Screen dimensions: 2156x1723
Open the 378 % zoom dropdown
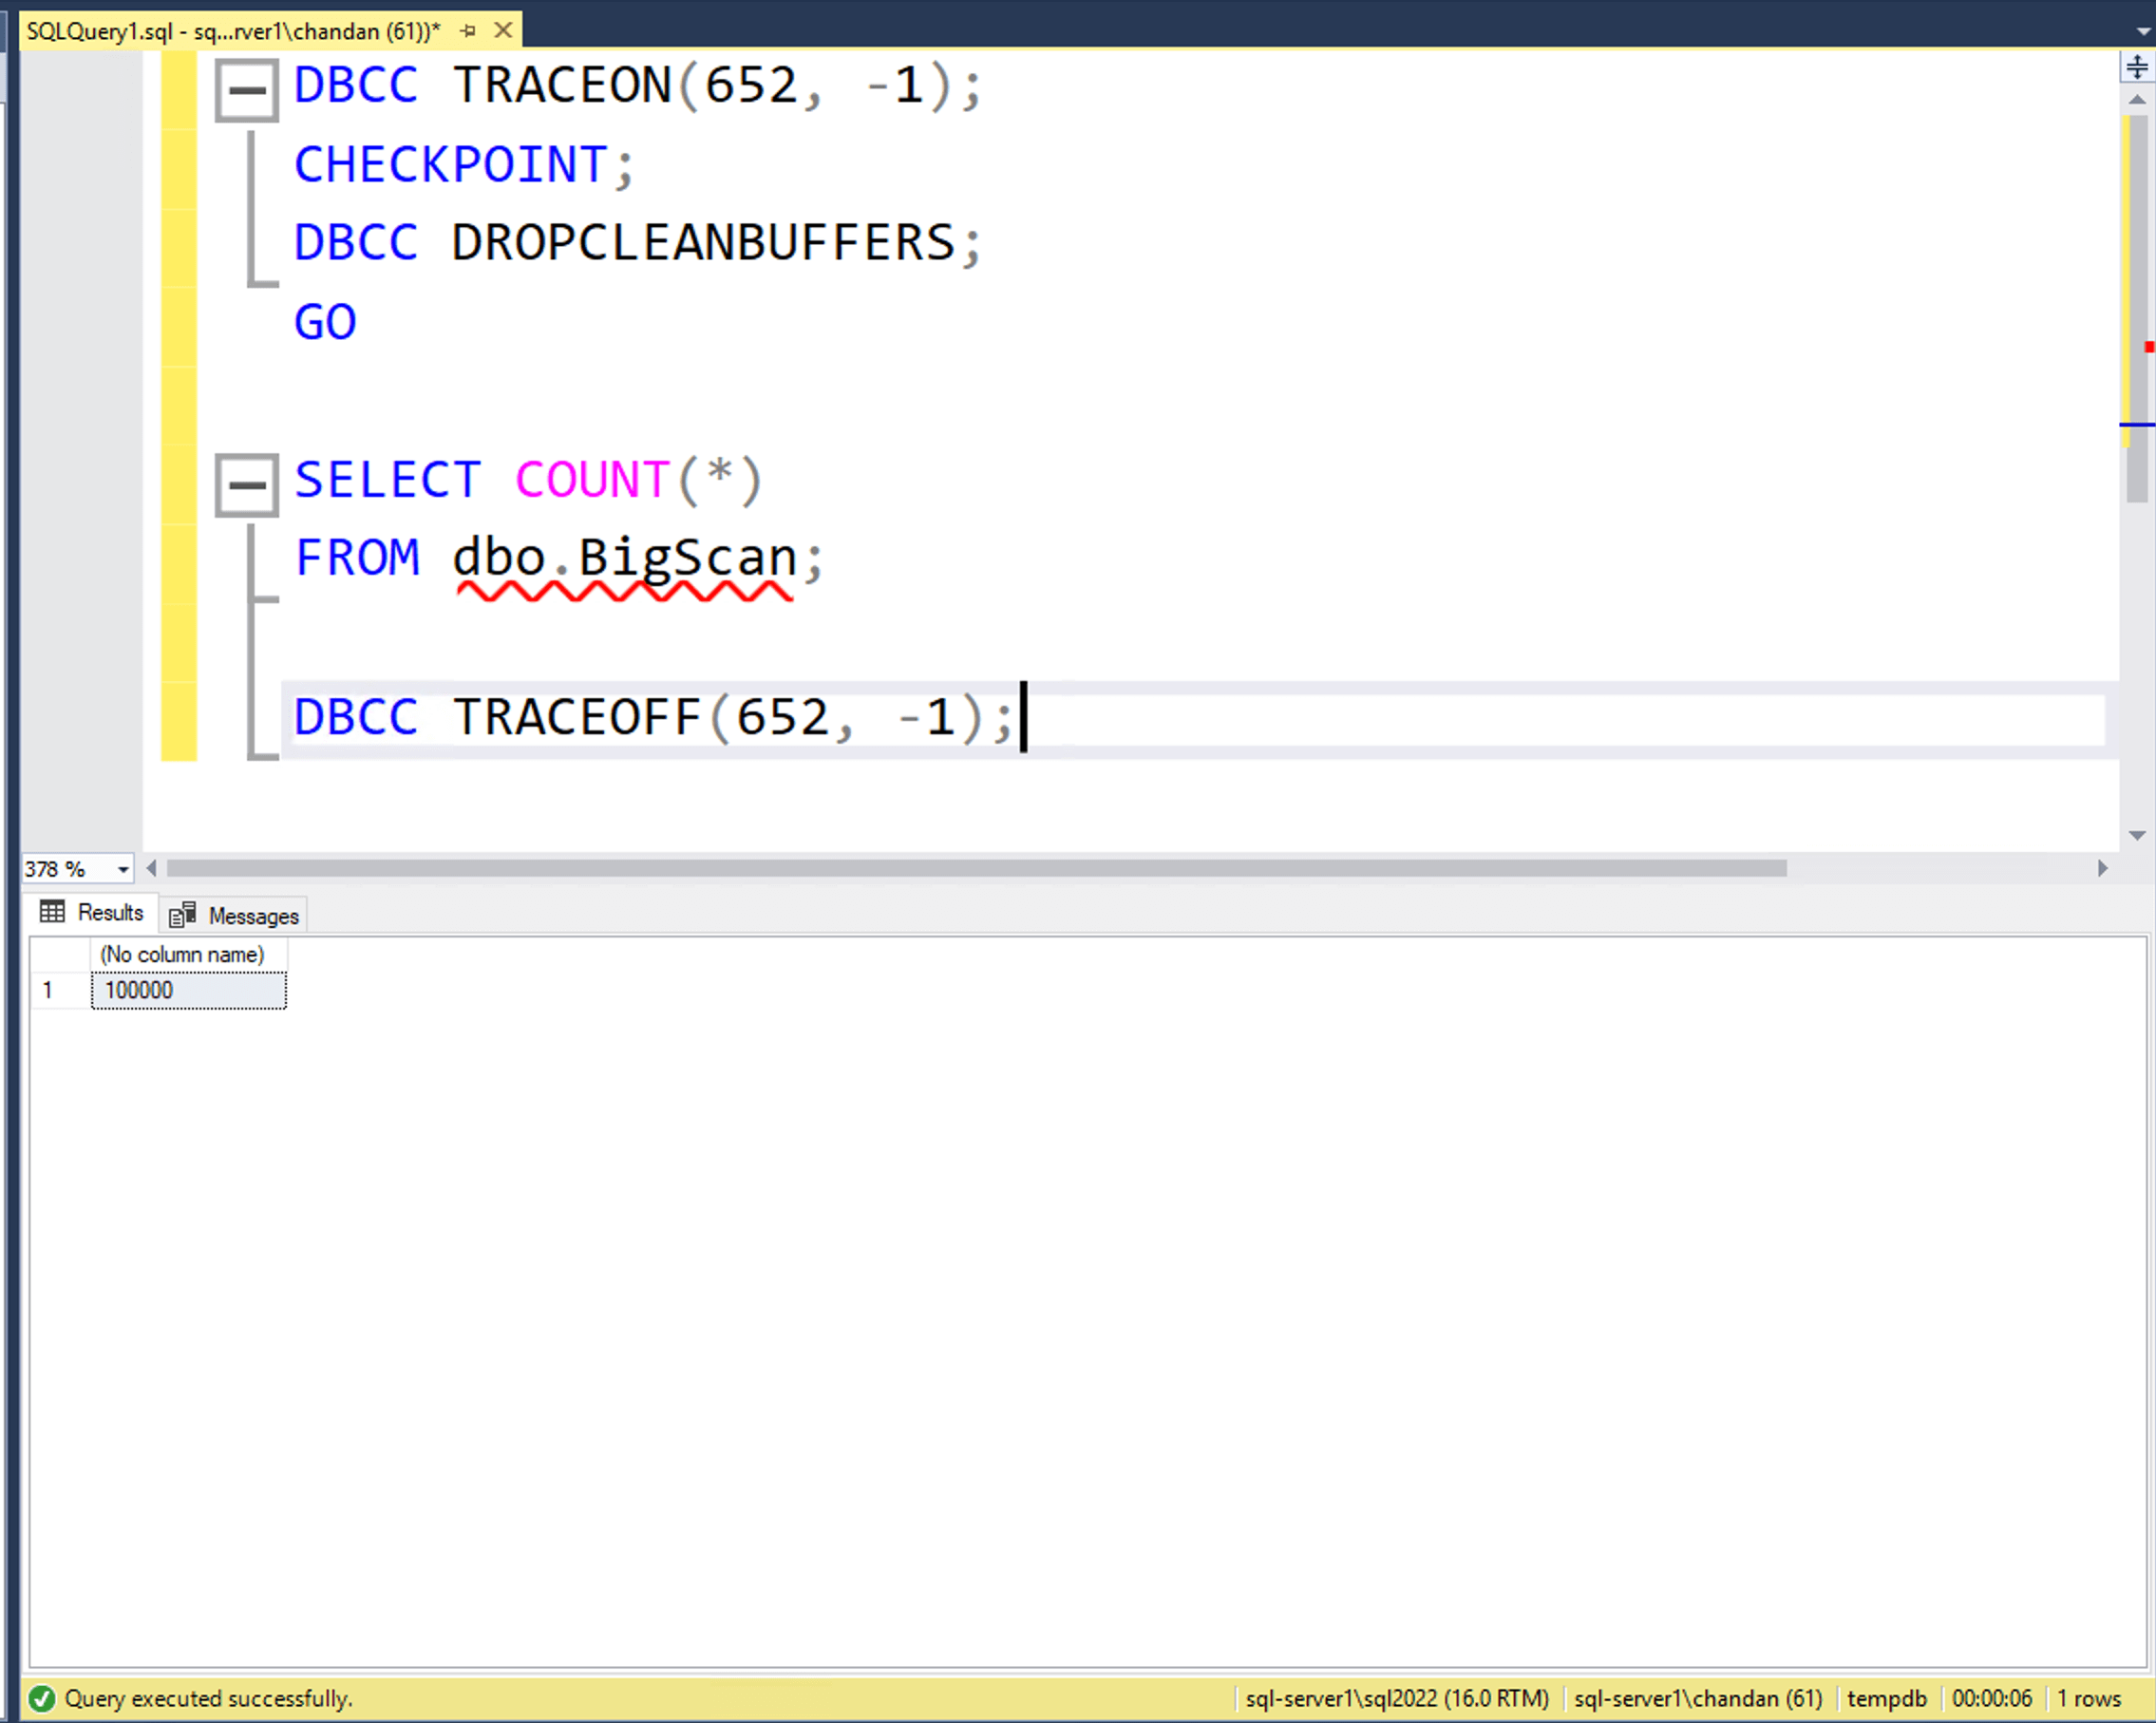pyautogui.click(x=123, y=869)
